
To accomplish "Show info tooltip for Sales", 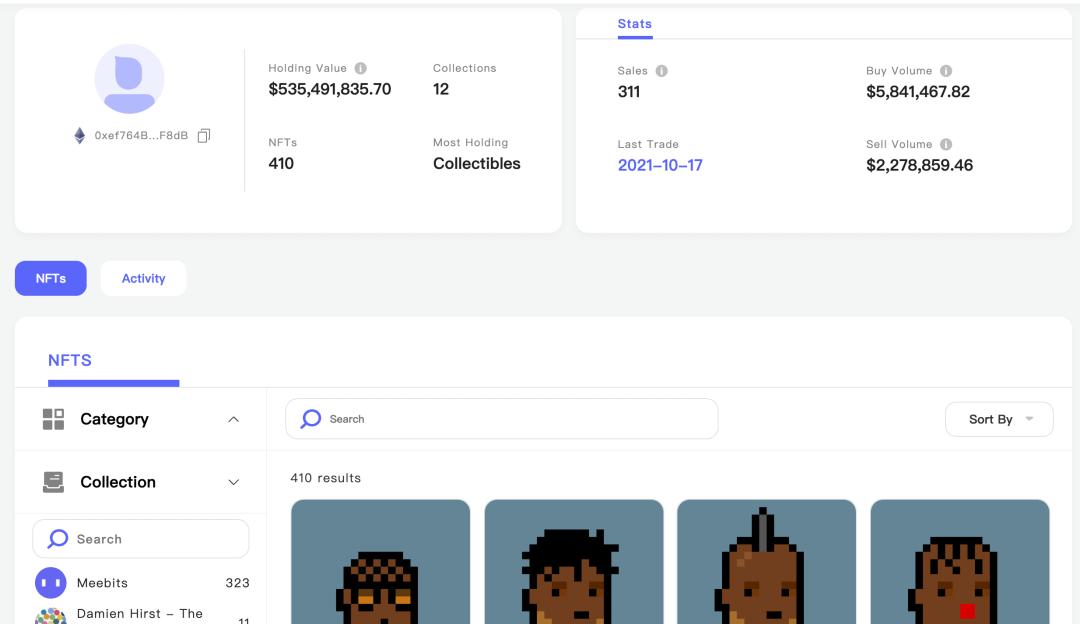I will coord(661,71).
